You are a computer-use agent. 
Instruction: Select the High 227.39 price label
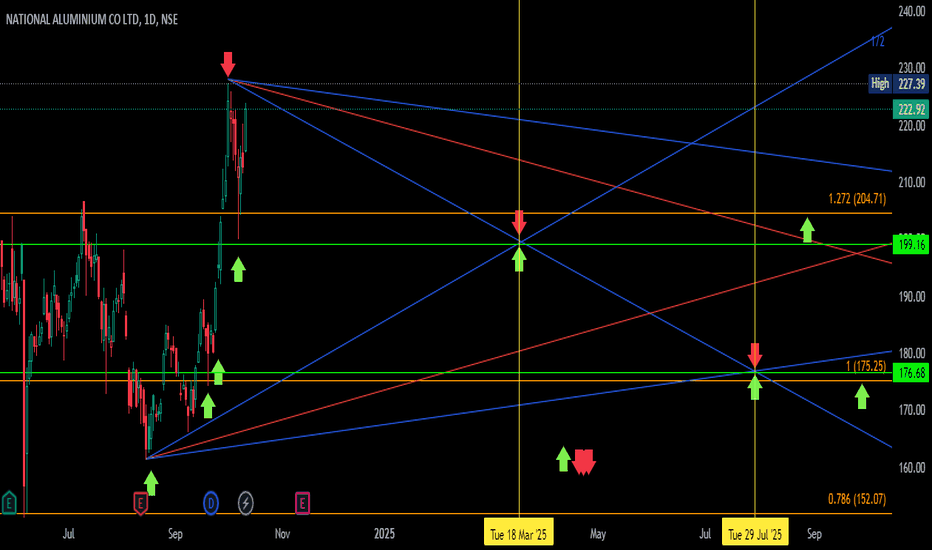(x=898, y=84)
